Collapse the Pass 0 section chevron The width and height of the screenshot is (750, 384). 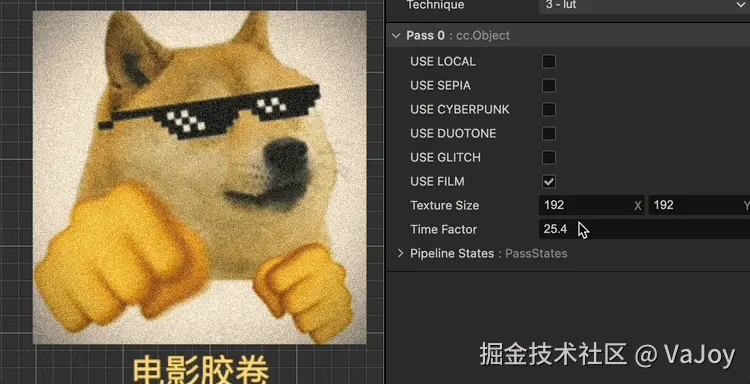(x=396, y=35)
